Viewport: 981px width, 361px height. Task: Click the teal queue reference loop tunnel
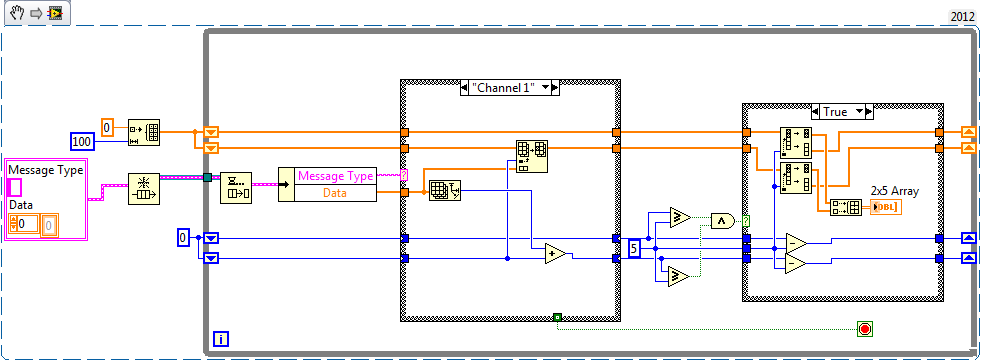coord(208,178)
